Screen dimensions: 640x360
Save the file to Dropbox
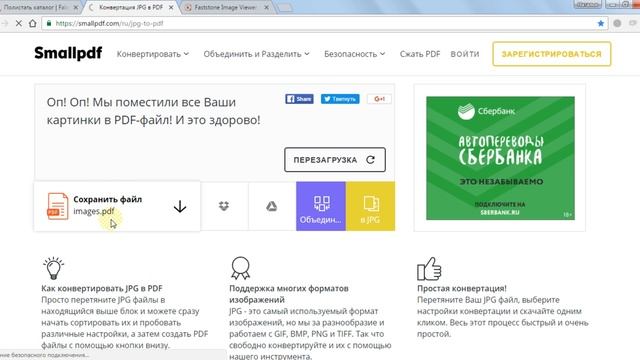224,206
